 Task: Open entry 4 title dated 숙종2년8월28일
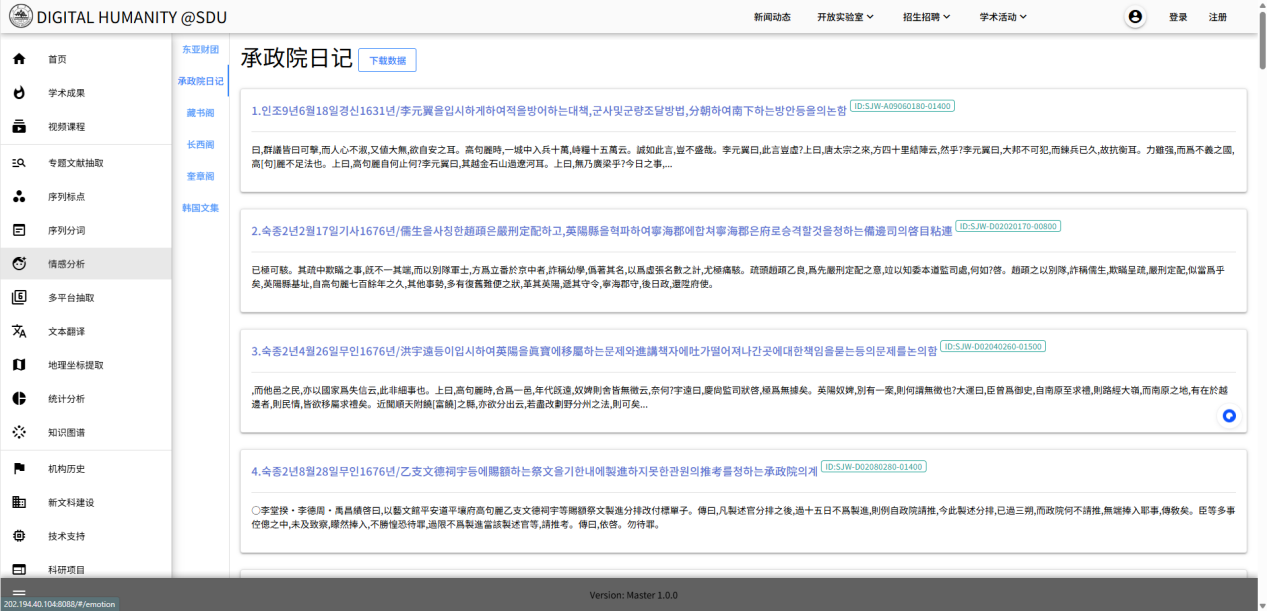[534, 471]
